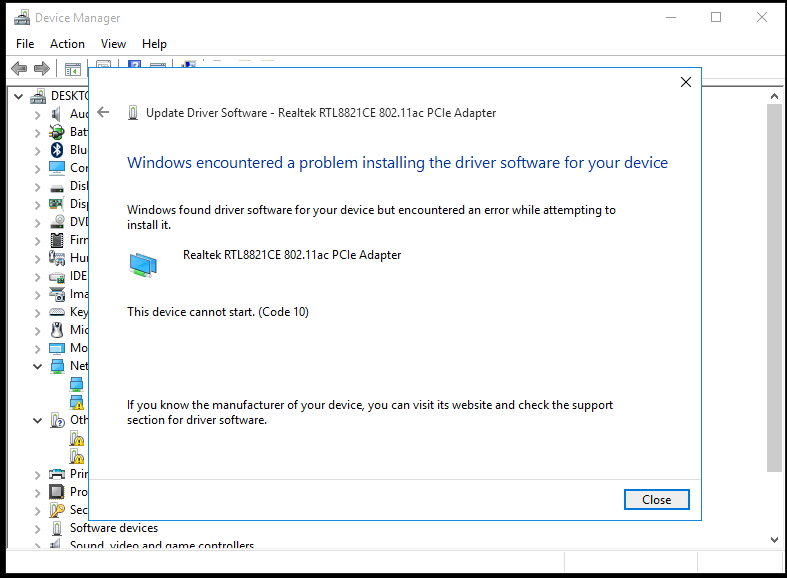Select the Network adapters category icon
787x578 pixels.
point(57,366)
